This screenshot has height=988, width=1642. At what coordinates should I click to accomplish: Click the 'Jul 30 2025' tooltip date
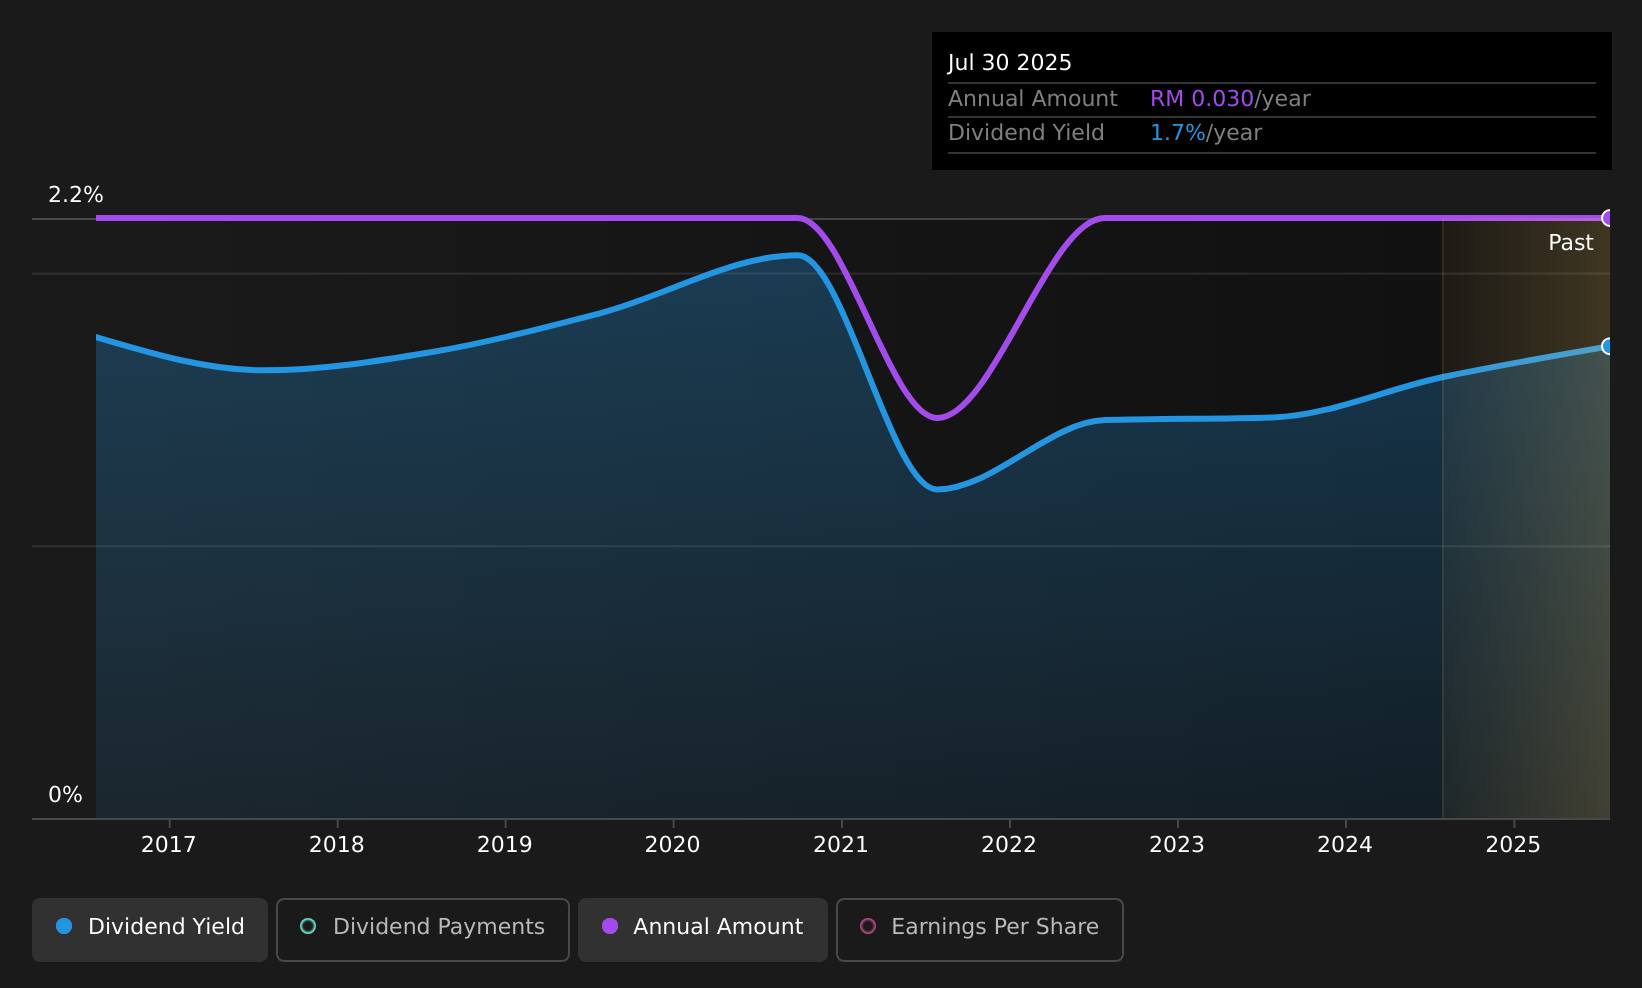[1010, 63]
